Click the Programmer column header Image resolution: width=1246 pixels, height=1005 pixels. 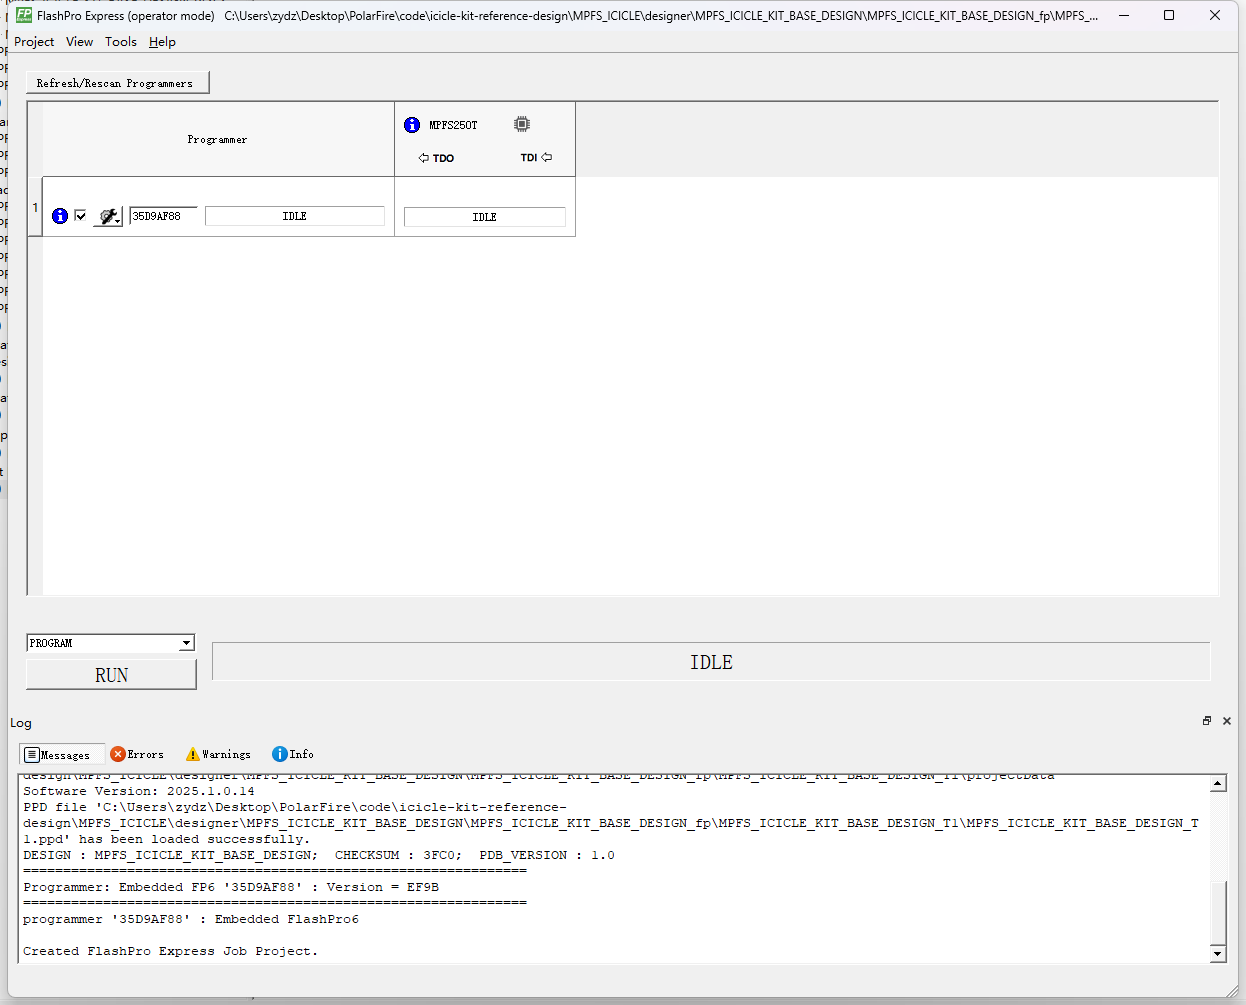tap(217, 140)
